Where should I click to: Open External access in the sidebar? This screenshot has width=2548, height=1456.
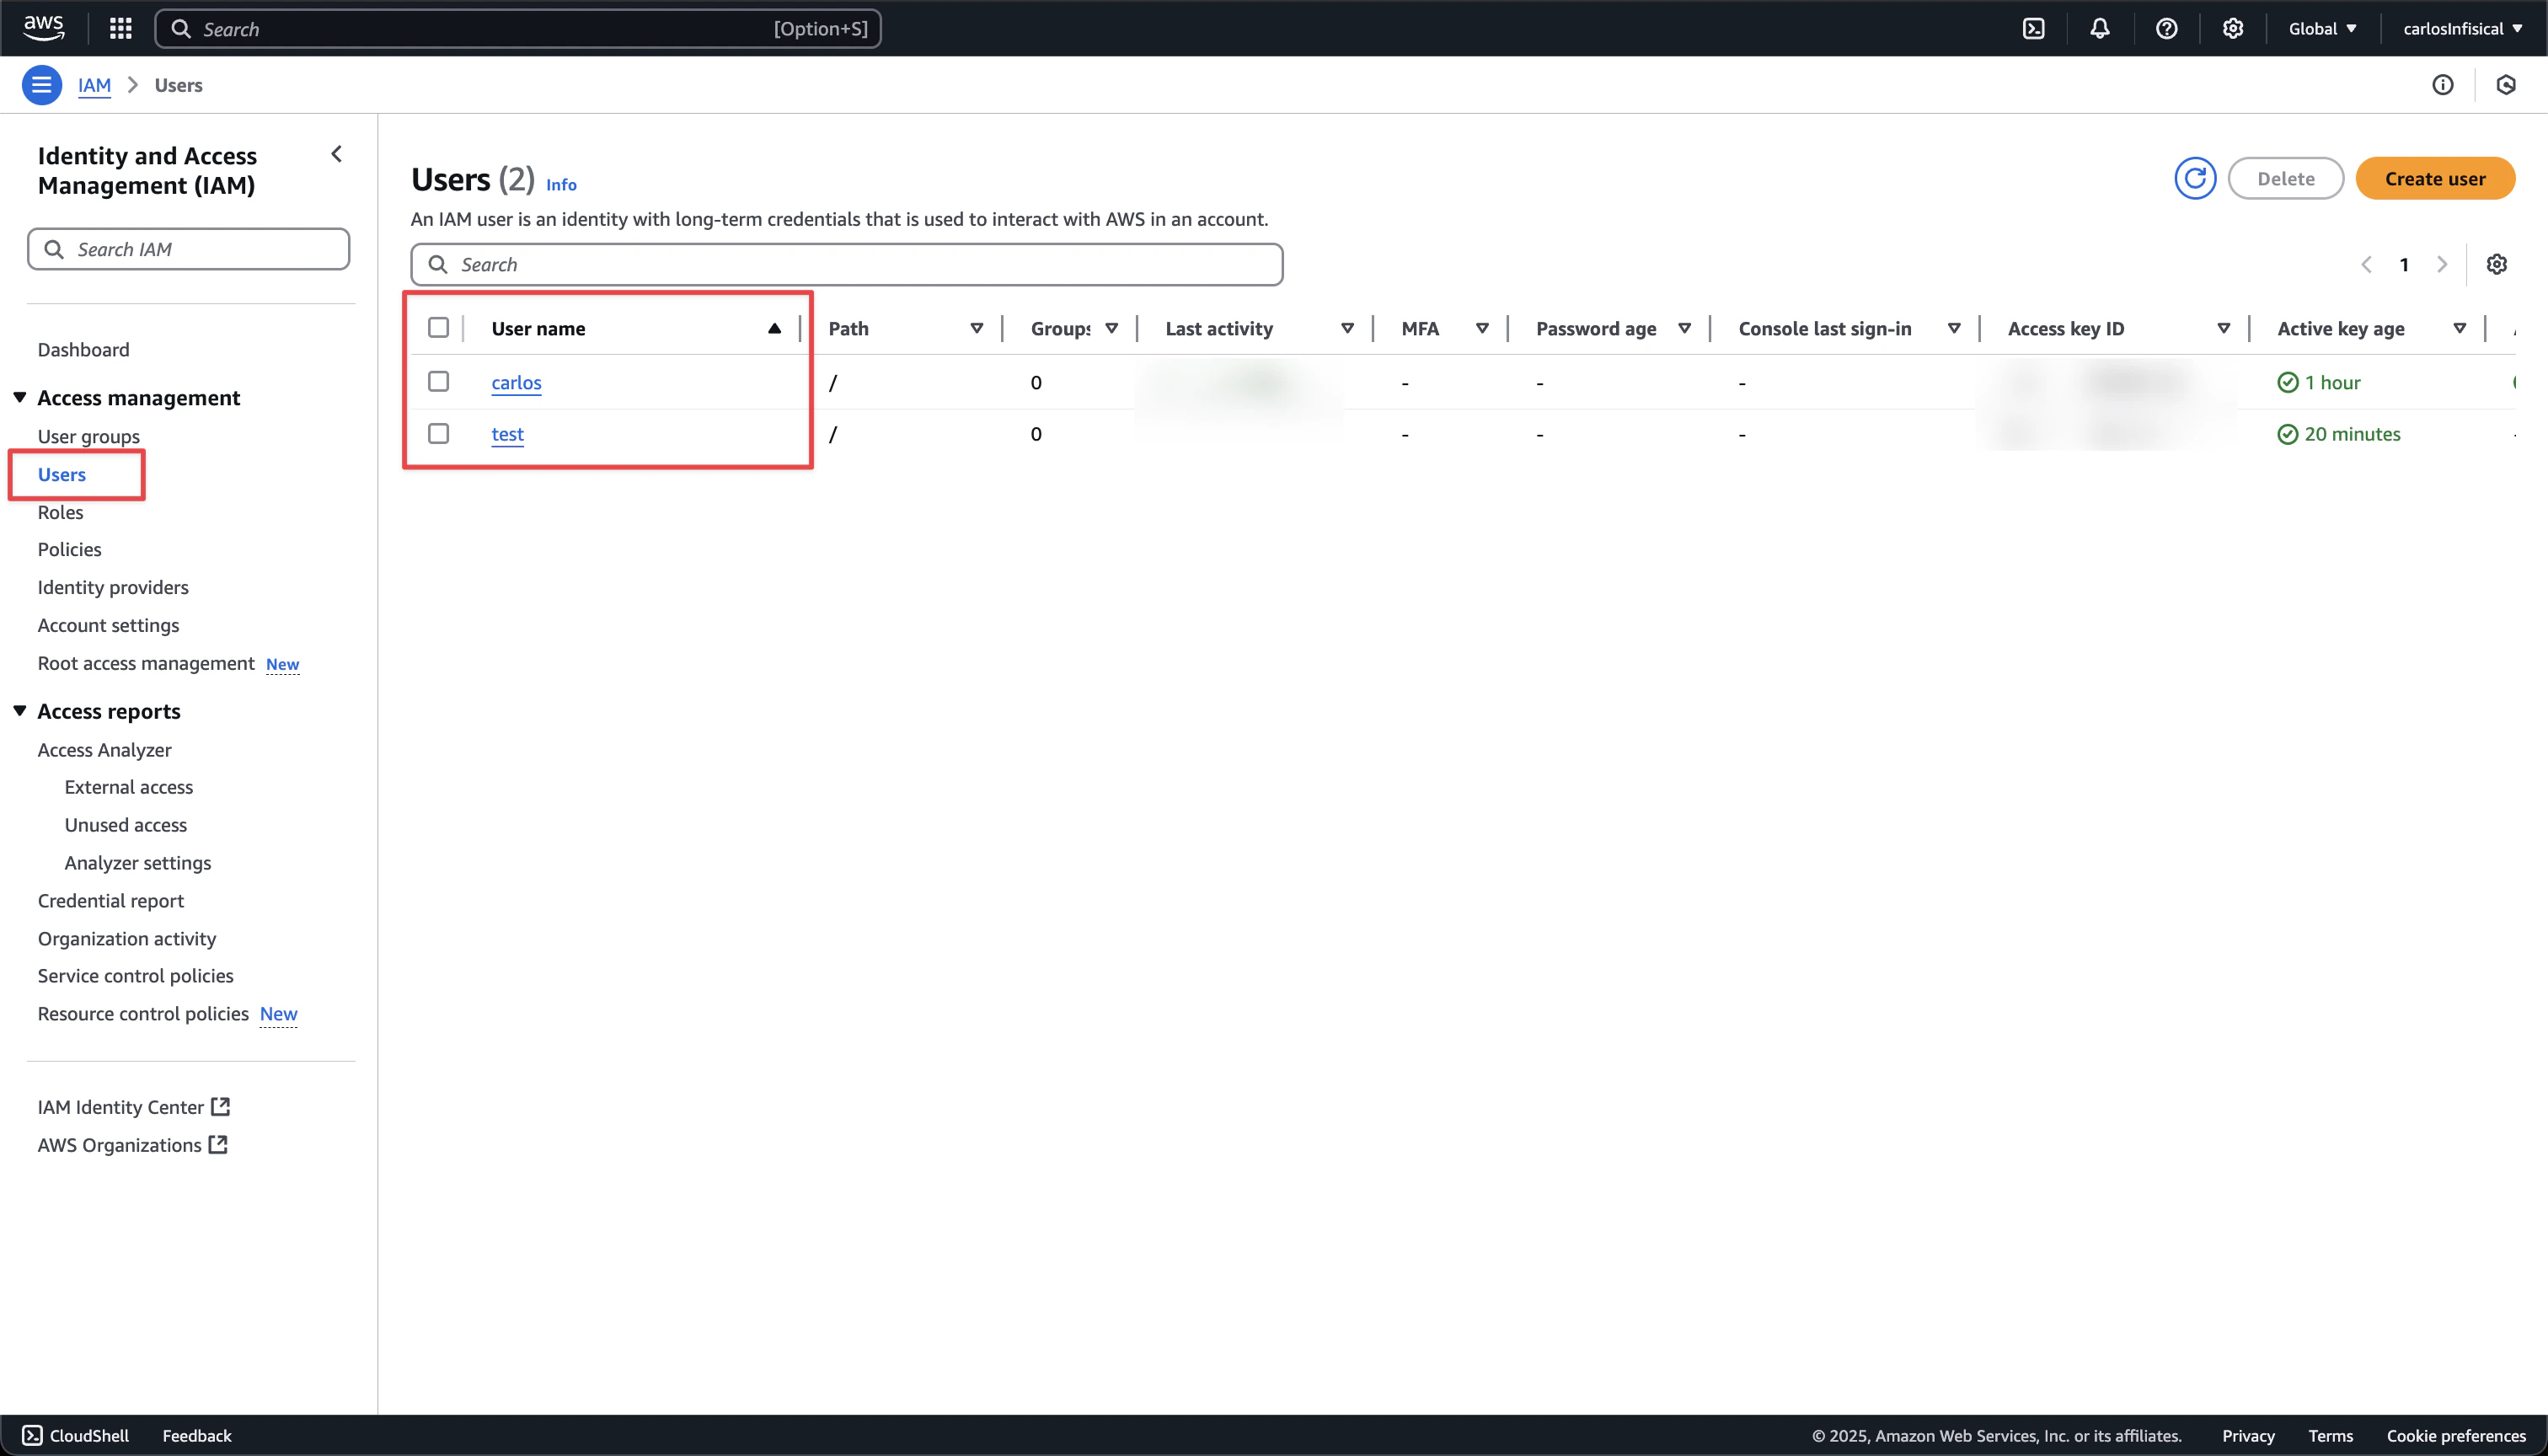[x=129, y=787]
